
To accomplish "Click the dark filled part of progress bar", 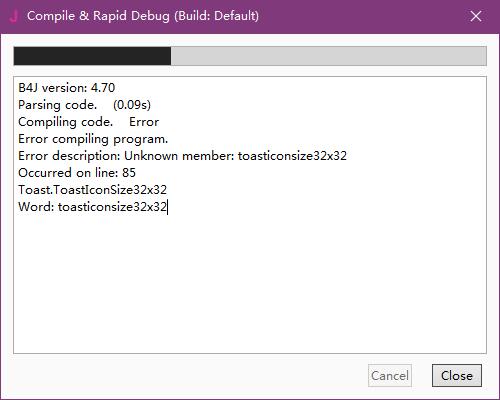I will pyautogui.click(x=92, y=56).
